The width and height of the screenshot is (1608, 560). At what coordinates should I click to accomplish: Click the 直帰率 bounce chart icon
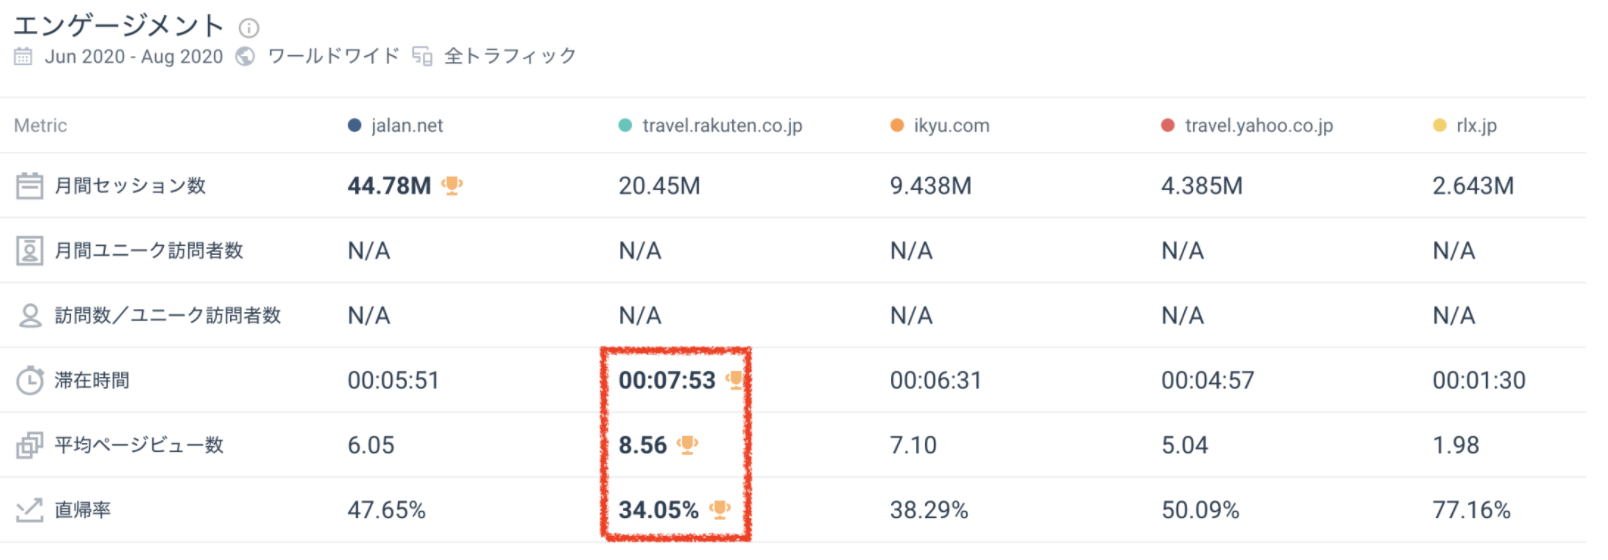[x=30, y=510]
